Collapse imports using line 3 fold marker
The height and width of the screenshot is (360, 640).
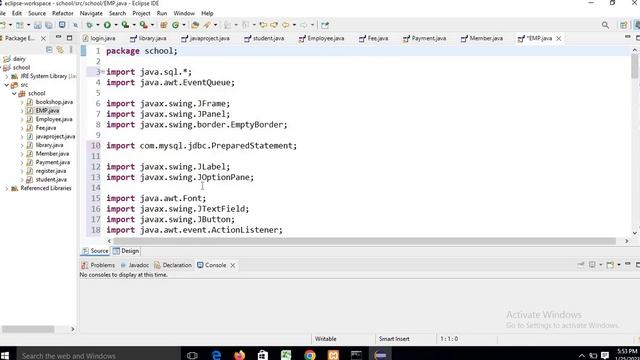[103, 72]
